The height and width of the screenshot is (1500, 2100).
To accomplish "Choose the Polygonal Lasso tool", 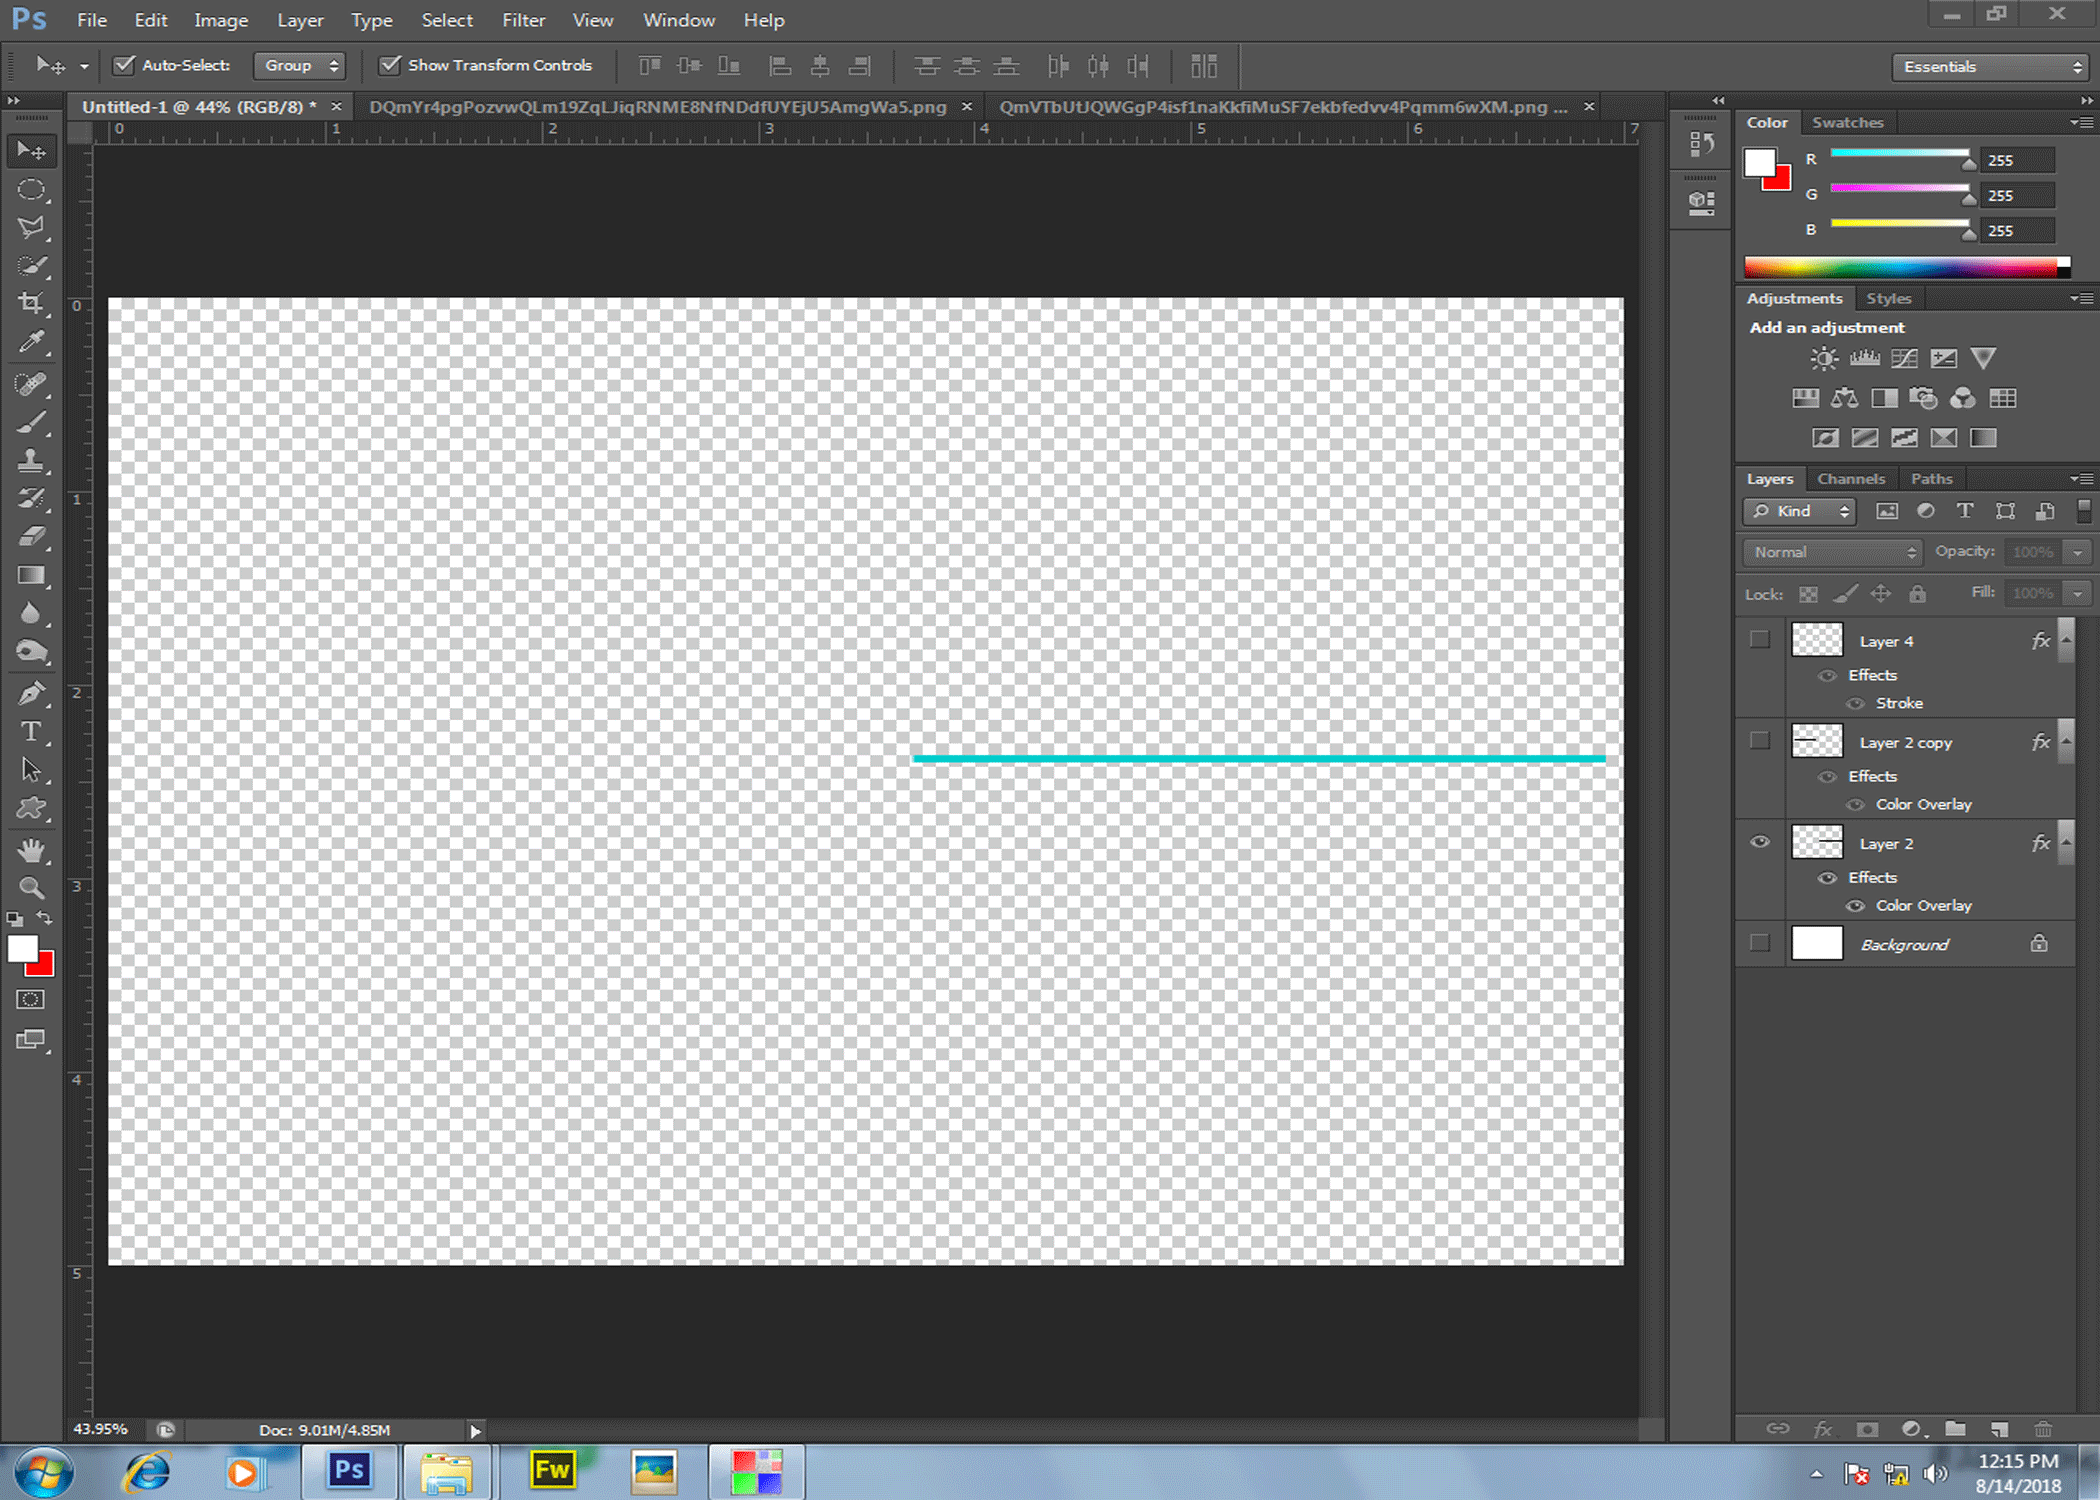I will click(x=31, y=227).
